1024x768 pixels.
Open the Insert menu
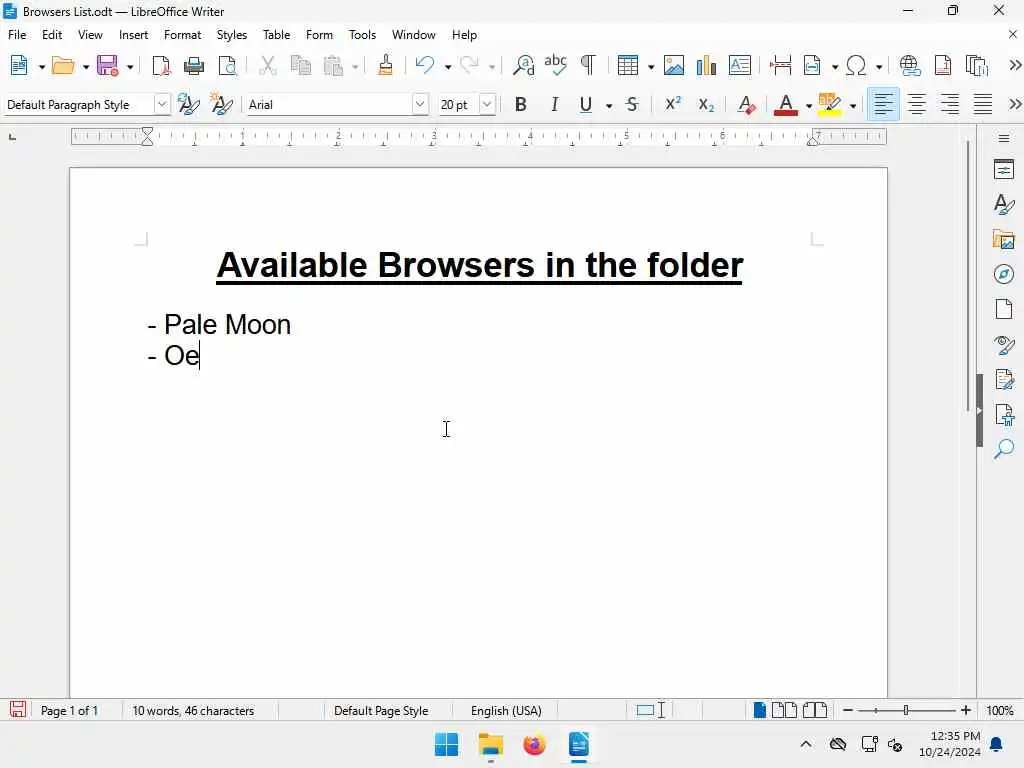133,35
